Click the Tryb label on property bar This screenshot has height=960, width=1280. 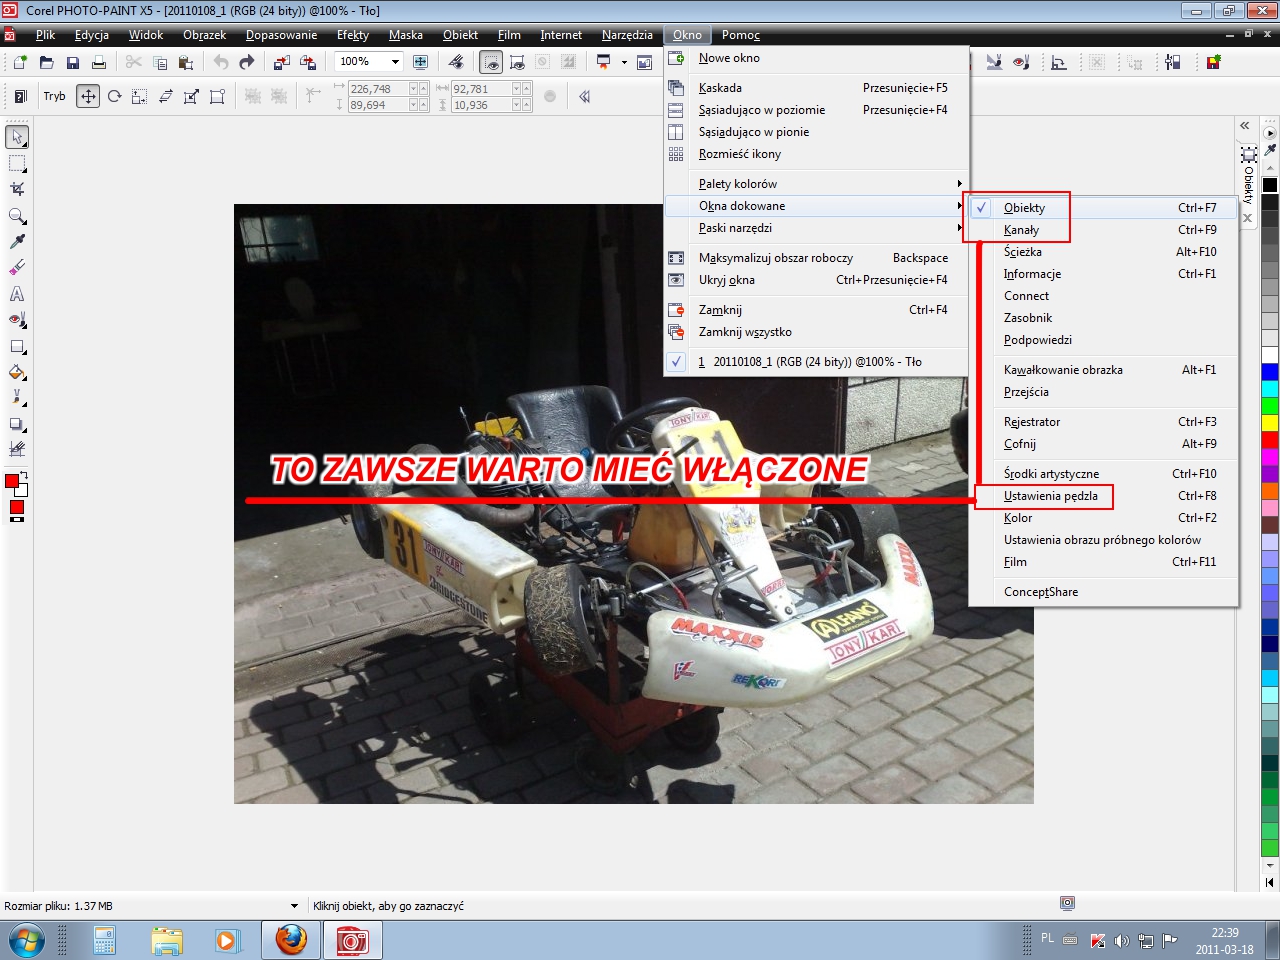(x=54, y=97)
